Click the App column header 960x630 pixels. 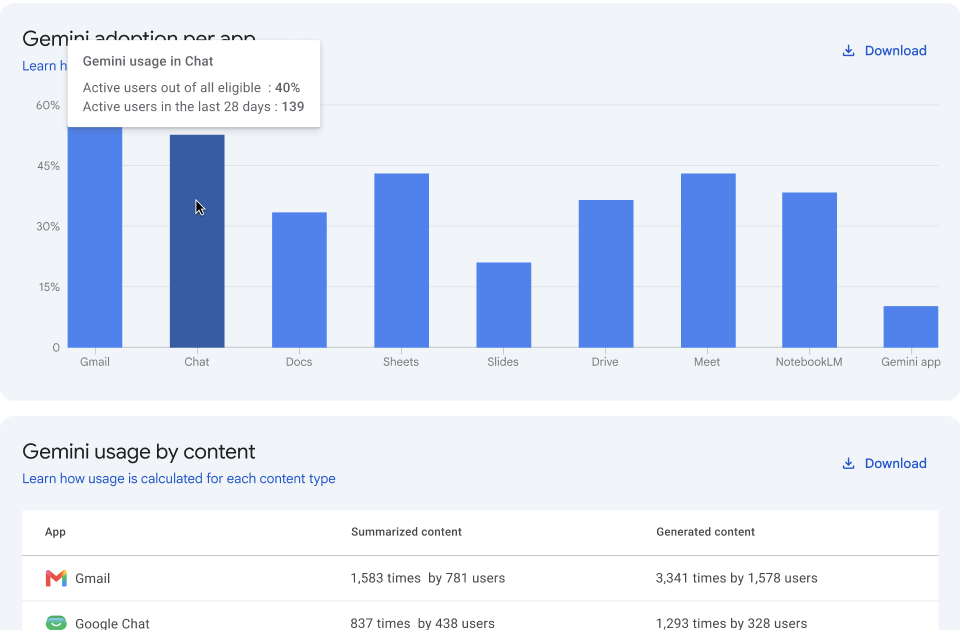coord(55,532)
